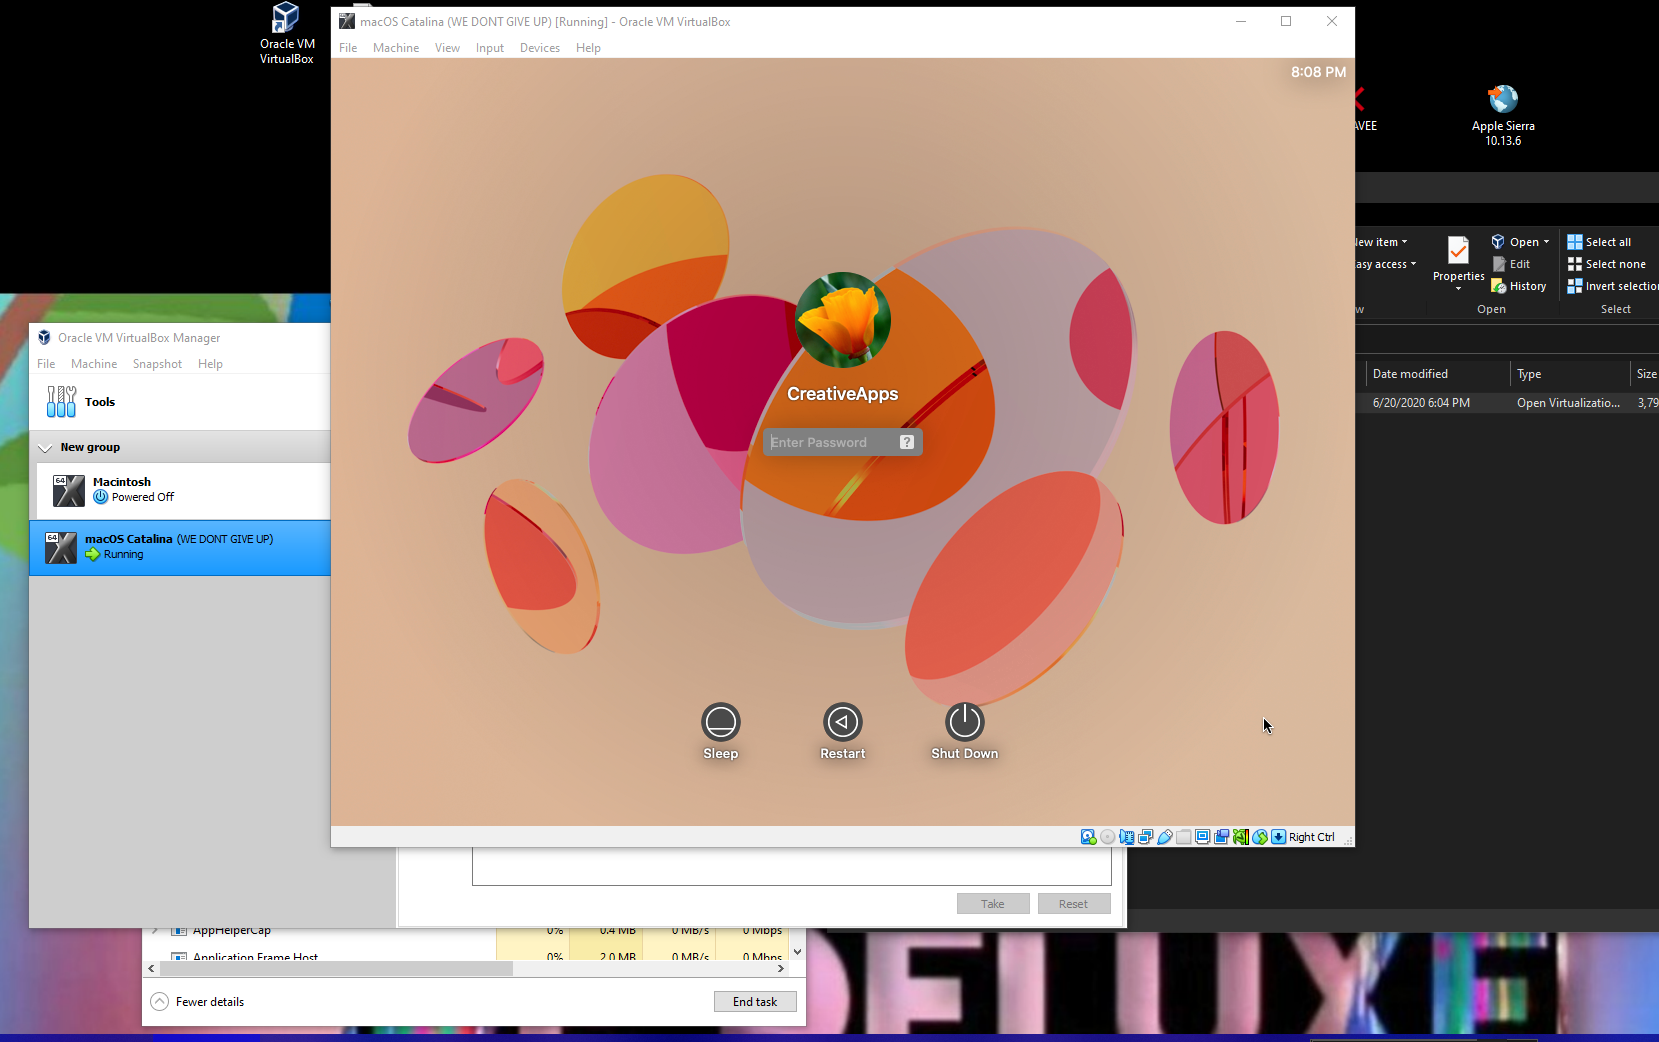
Task: Open Help menu in VM window
Action: pyautogui.click(x=588, y=48)
